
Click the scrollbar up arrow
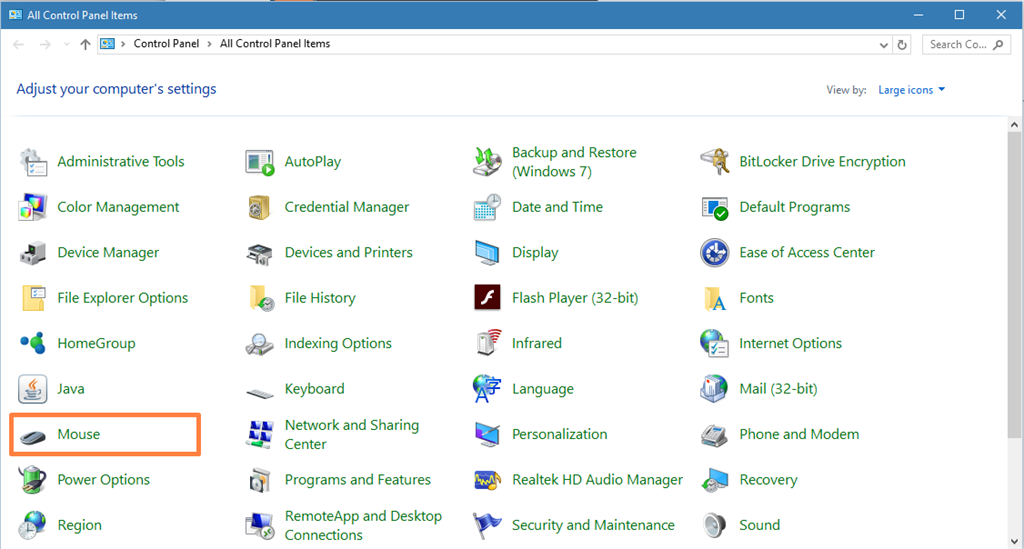click(1014, 124)
